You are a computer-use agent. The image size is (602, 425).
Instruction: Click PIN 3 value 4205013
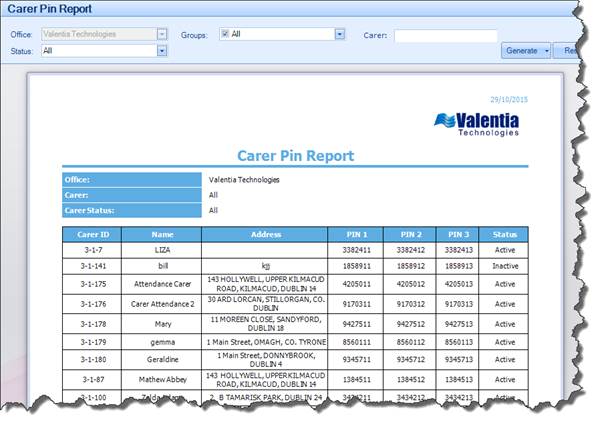tap(458, 284)
